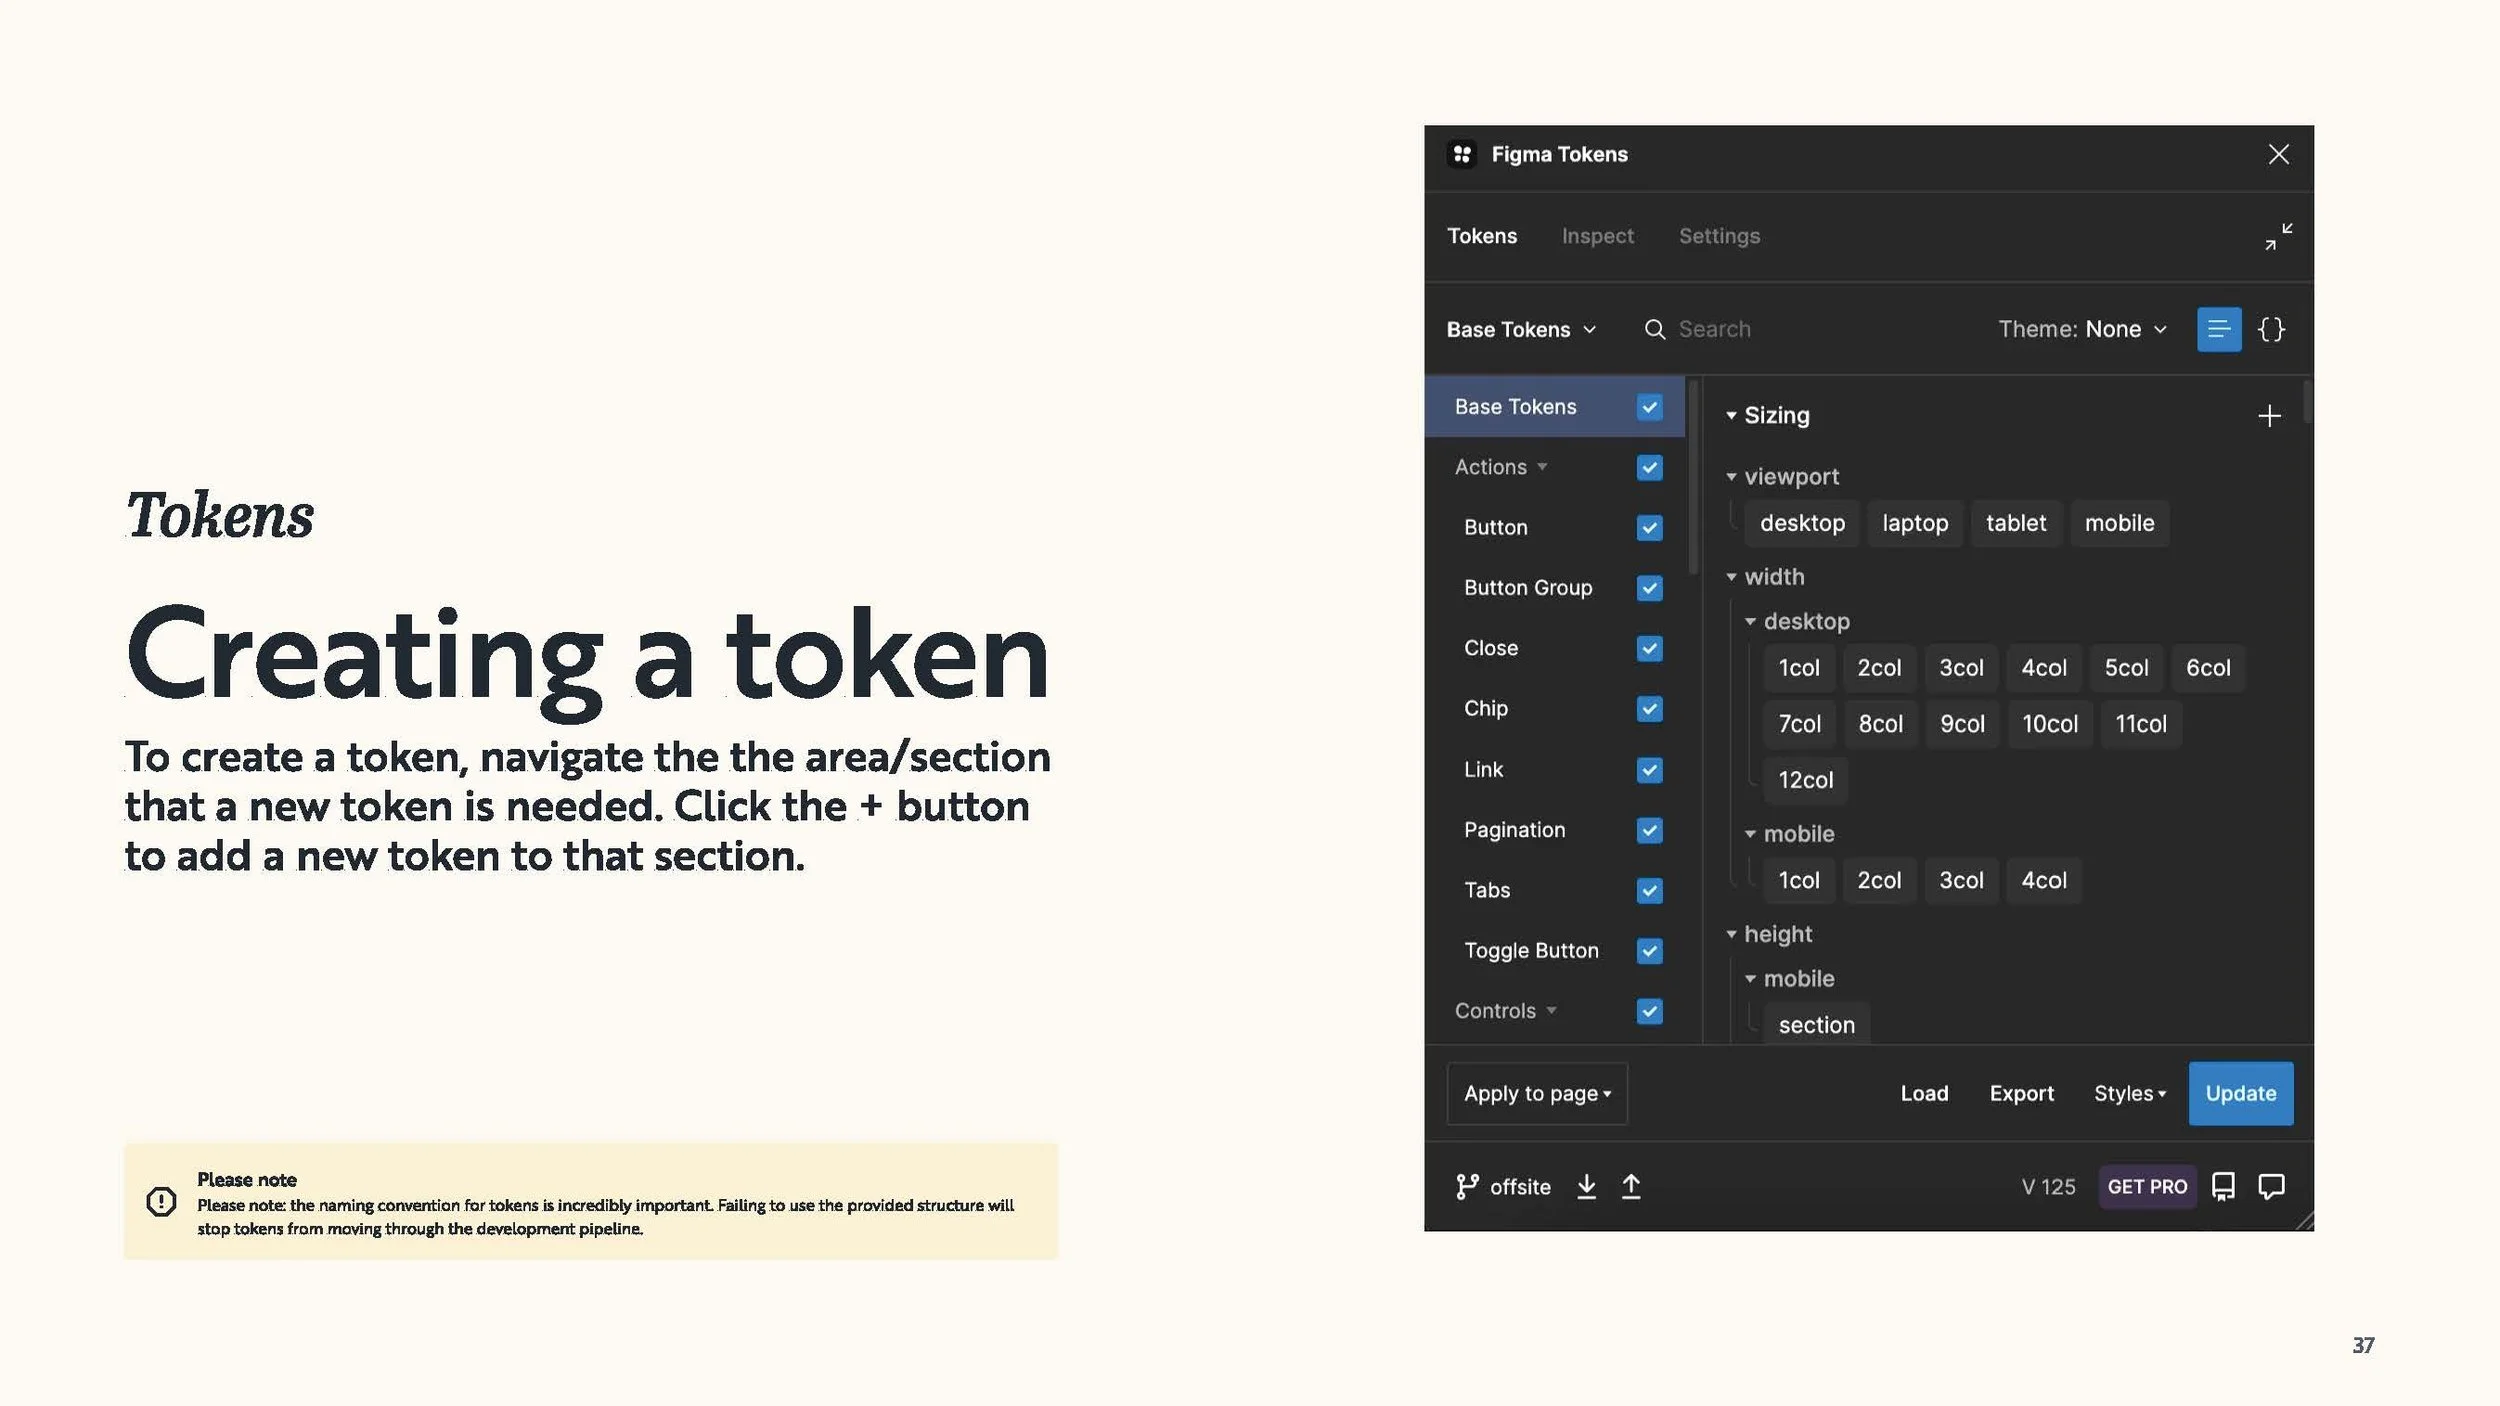Click the Figma Tokens plugin logo icon
Viewport: 2500px width, 1406px height.
(1462, 154)
